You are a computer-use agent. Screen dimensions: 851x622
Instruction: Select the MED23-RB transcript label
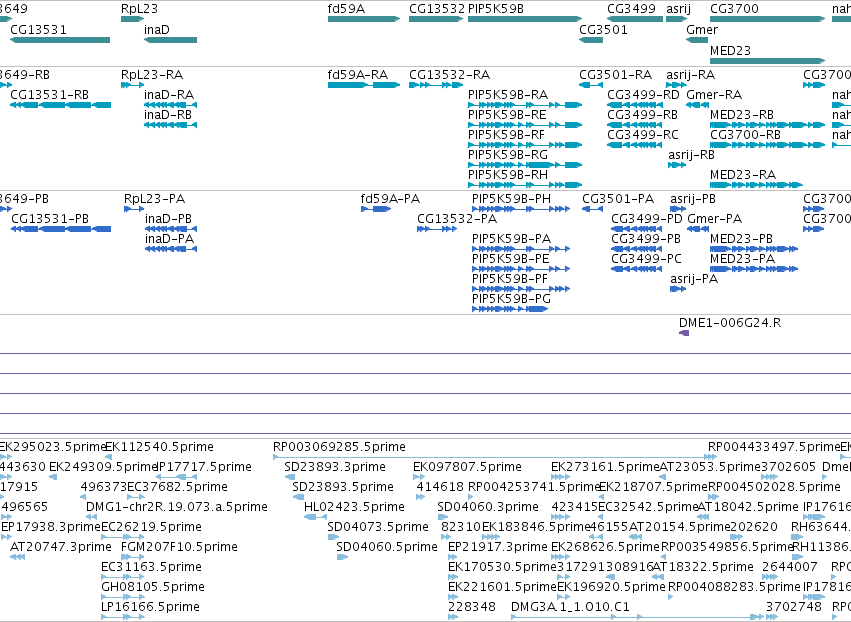tap(742, 115)
